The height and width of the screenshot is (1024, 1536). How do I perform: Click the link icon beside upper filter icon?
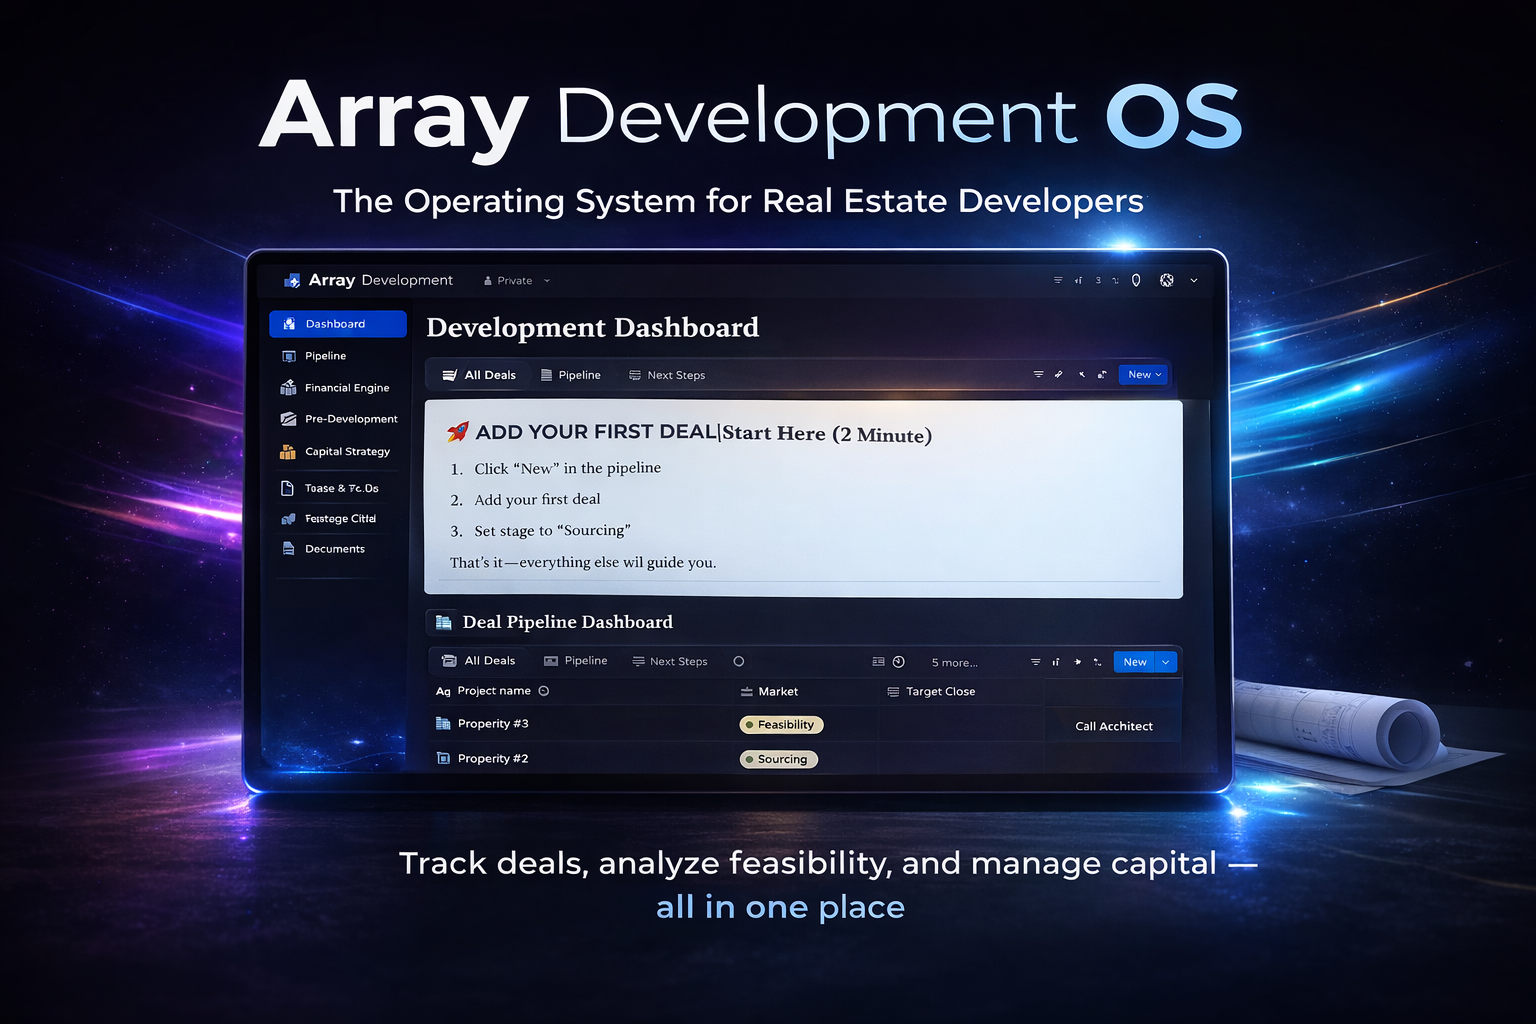click(1059, 375)
